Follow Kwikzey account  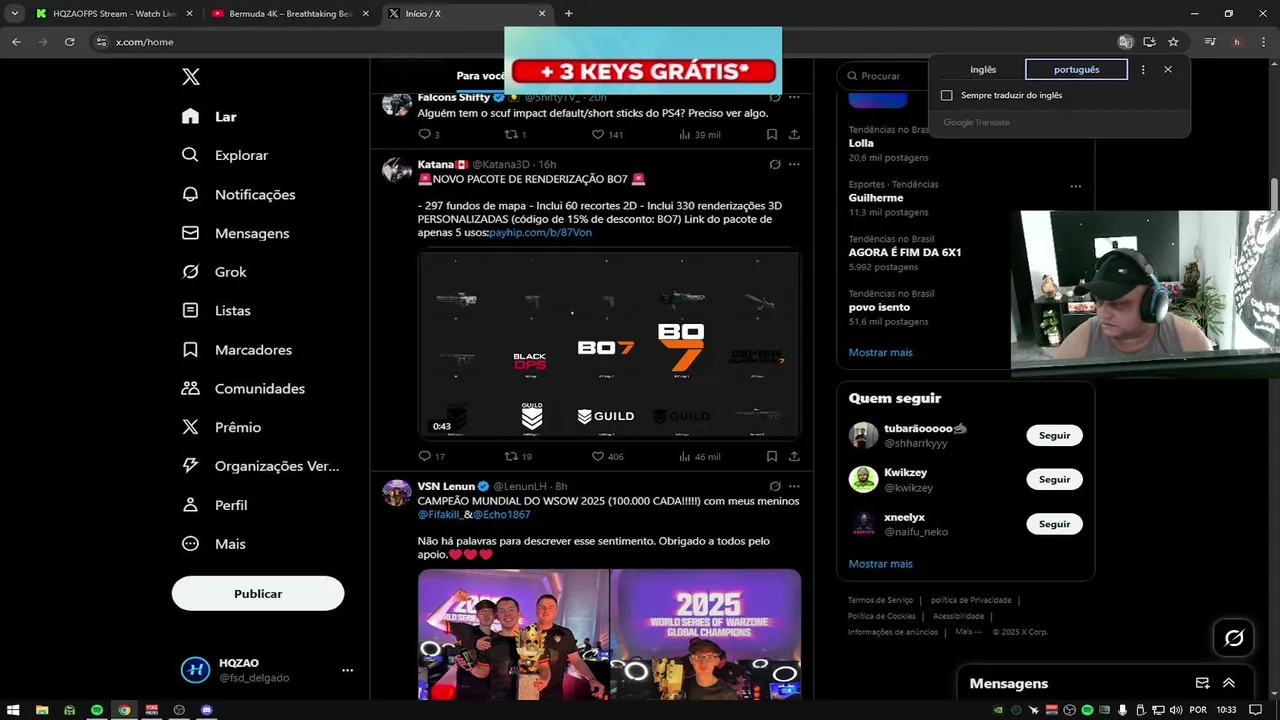click(1054, 479)
